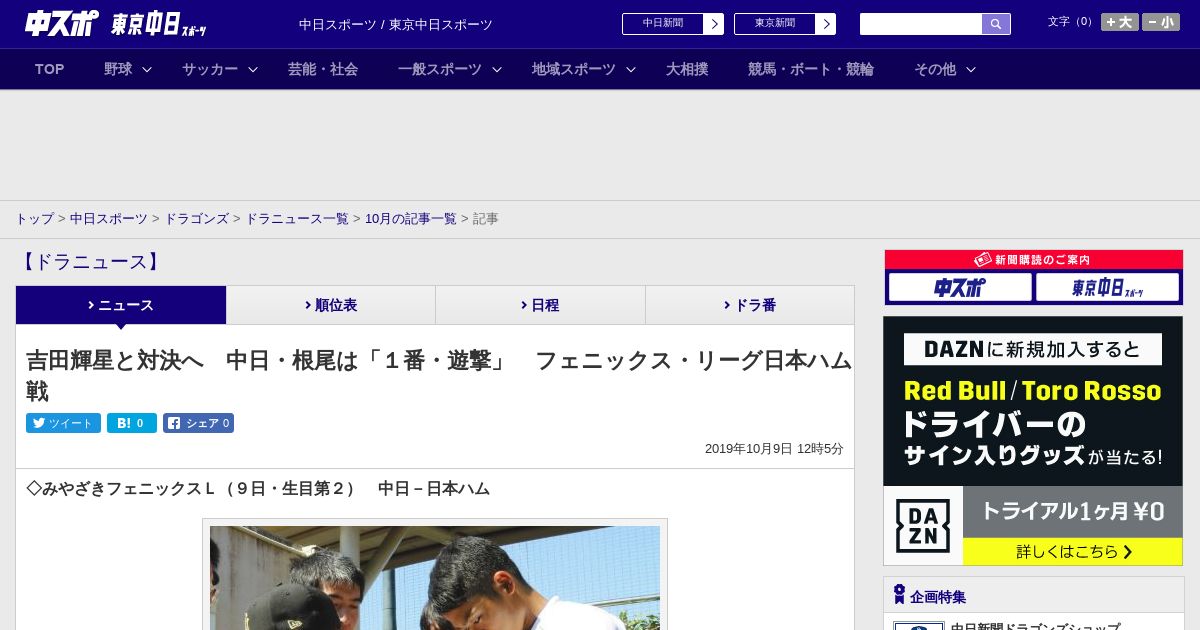Click the Twitter ツイート share button
The width and height of the screenshot is (1200, 630).
[x=63, y=423]
